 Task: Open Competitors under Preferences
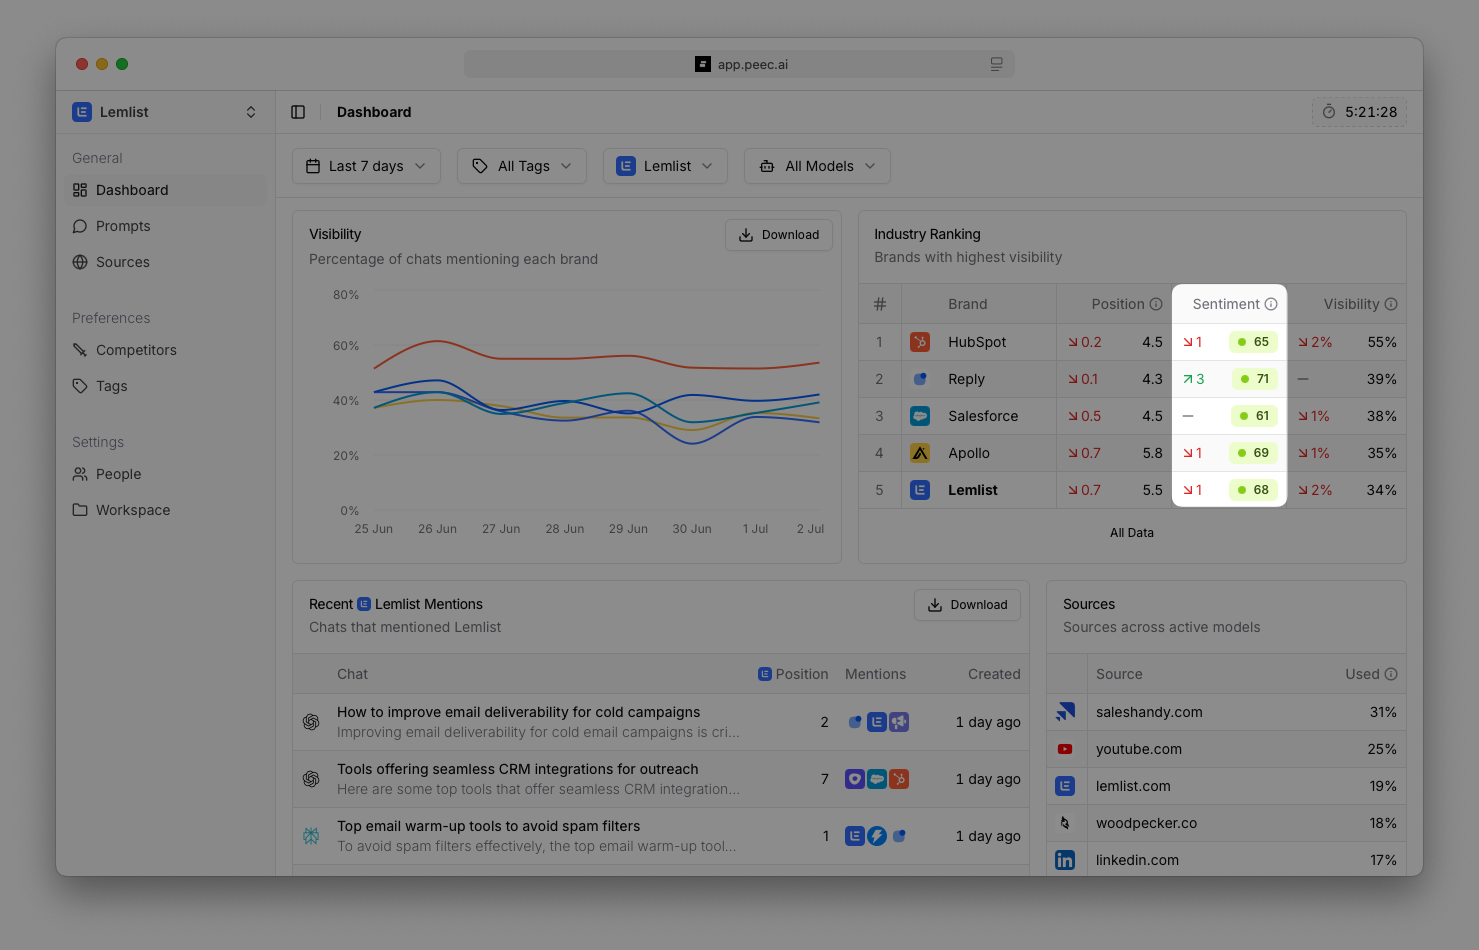tap(136, 349)
